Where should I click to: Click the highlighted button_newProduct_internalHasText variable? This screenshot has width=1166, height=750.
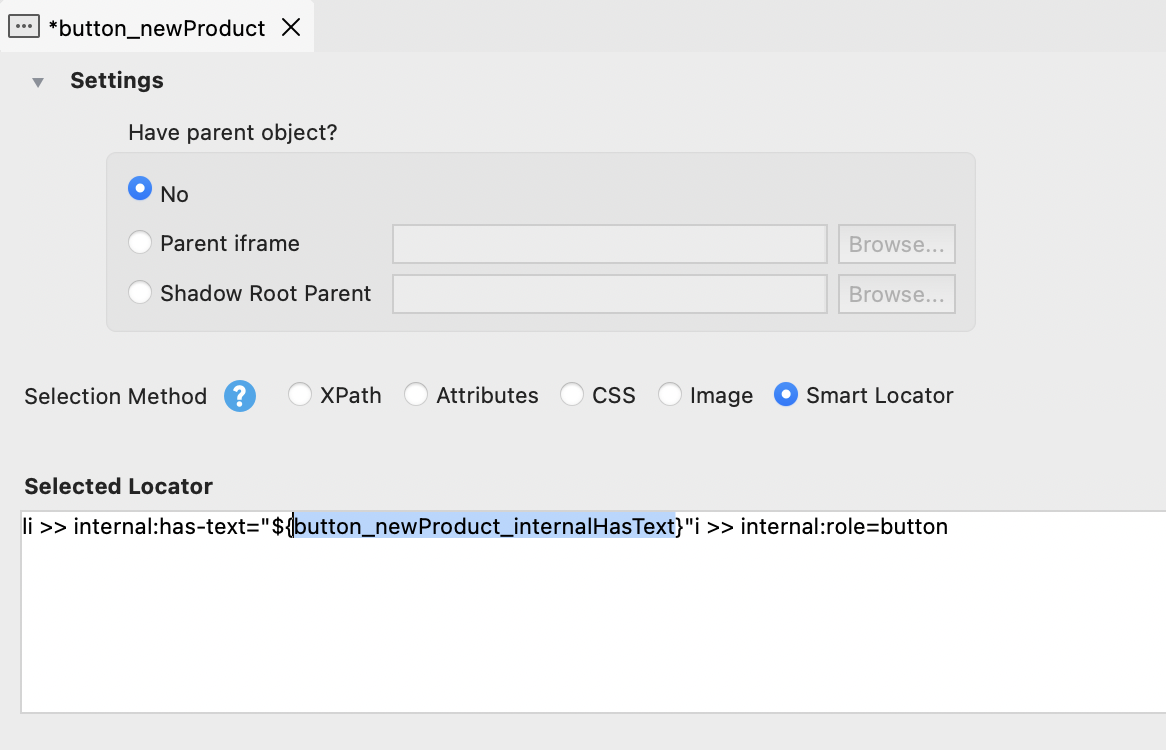coord(484,526)
